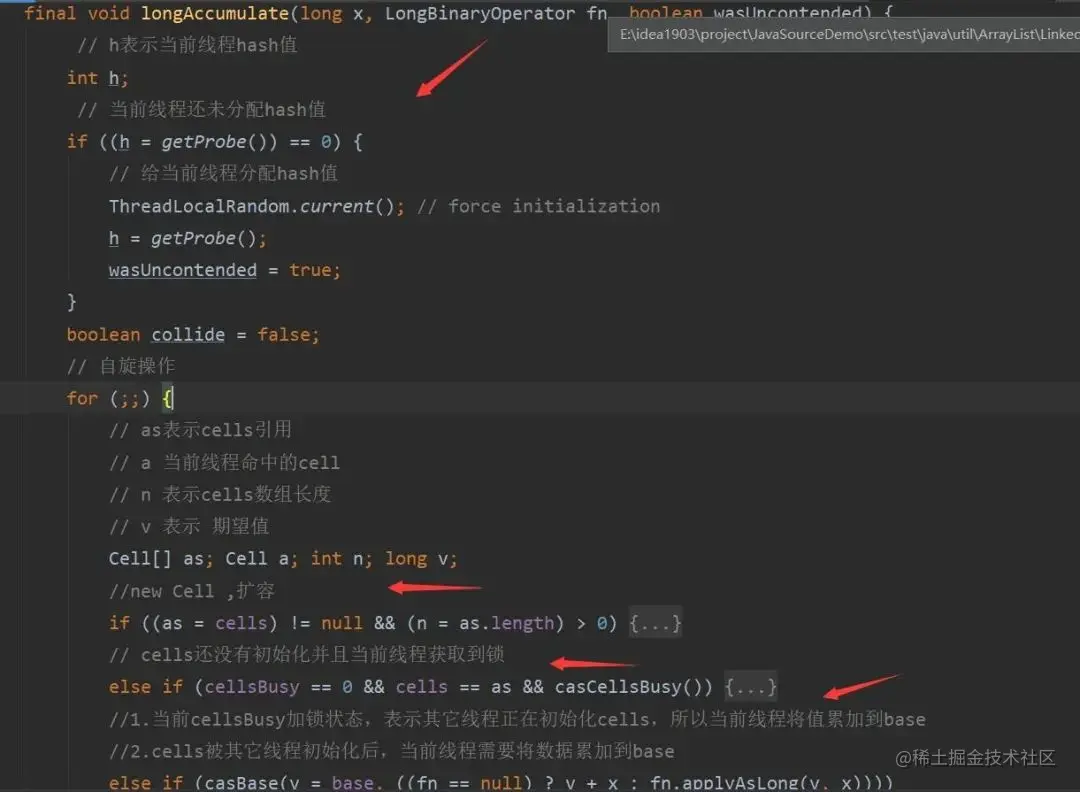Click the 'Cell[] as;' declaration
The width and height of the screenshot is (1080, 792).
[x=161, y=559]
